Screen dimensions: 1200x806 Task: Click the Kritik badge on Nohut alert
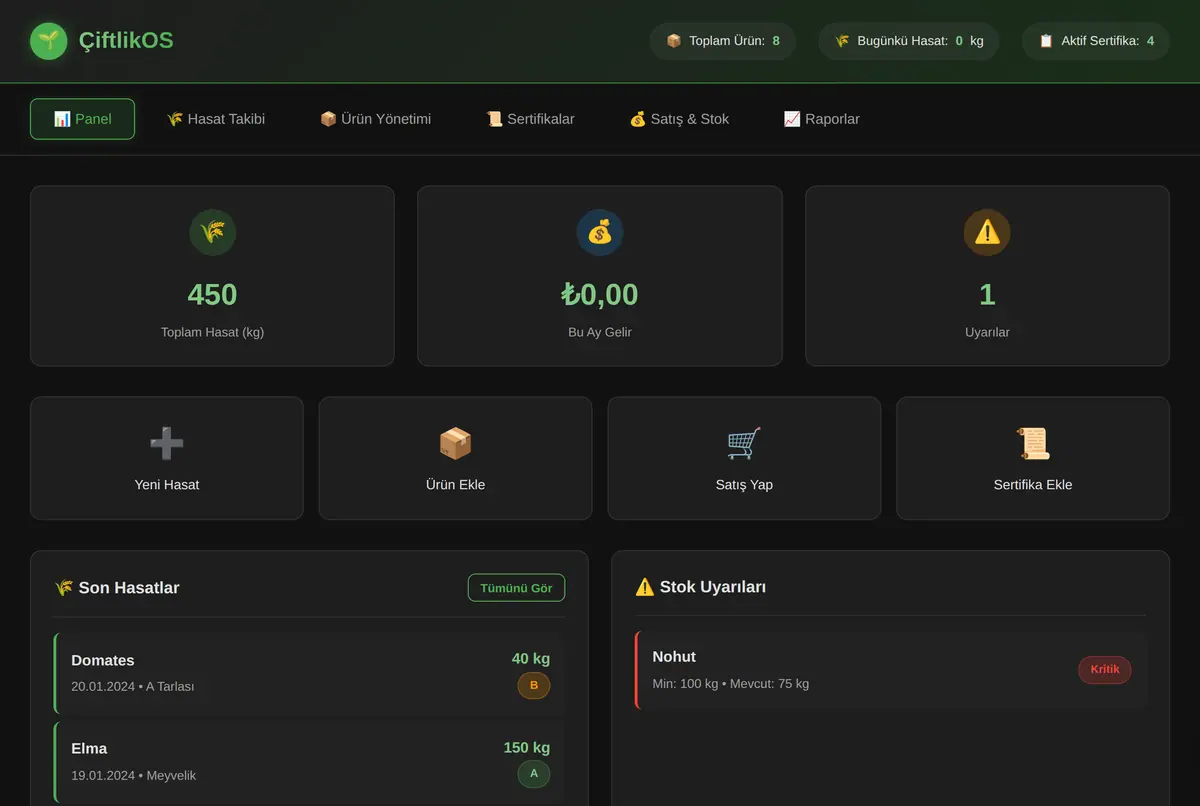(x=1105, y=670)
